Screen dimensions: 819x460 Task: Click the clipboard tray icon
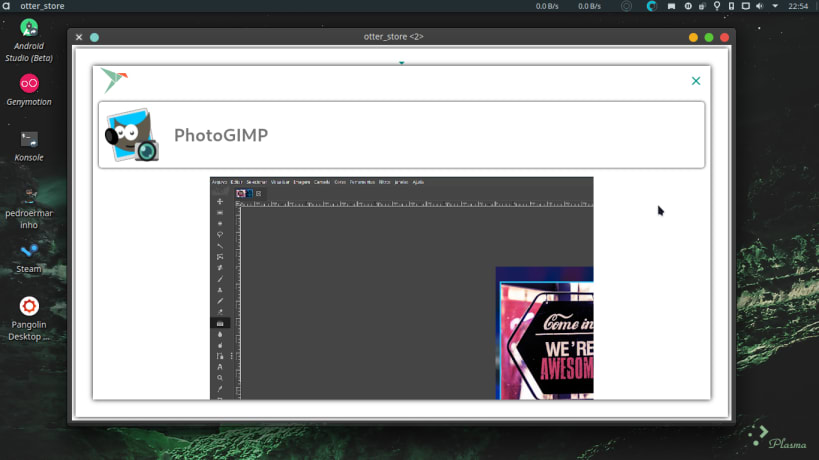703,6
